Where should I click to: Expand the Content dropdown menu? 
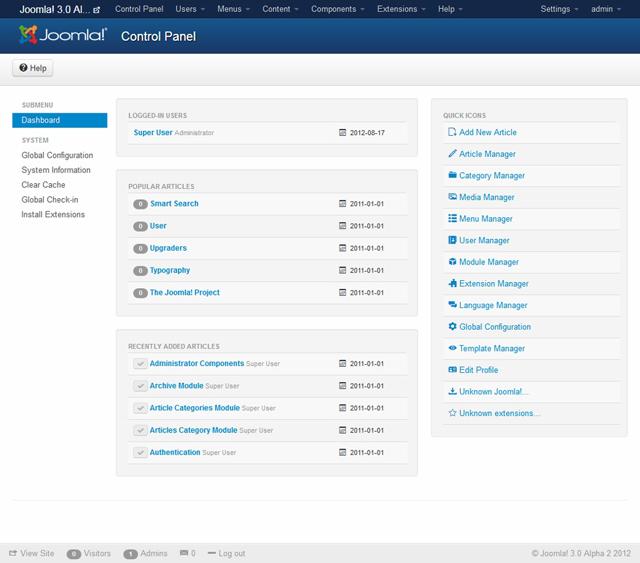tap(280, 9)
